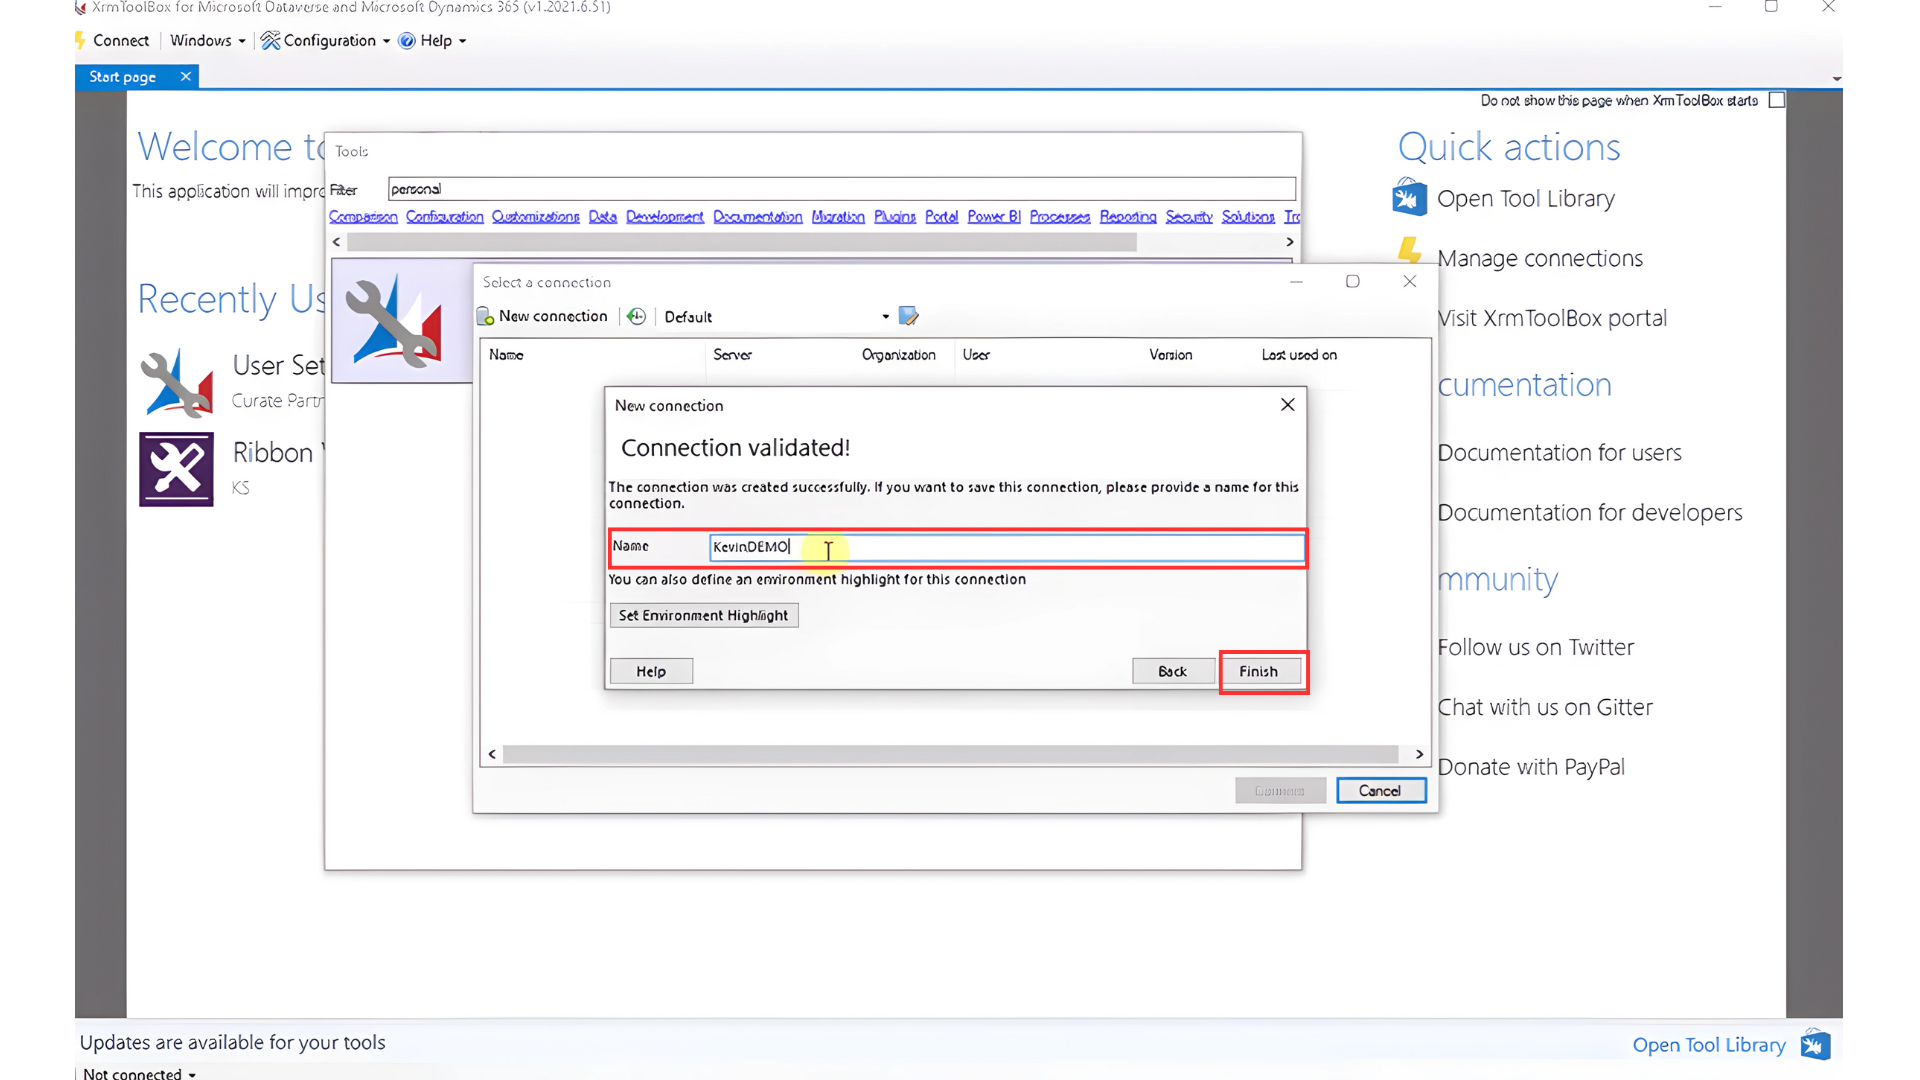This screenshot has width=1920, height=1080.
Task: Click the Last used on column header
Action: click(x=1299, y=355)
